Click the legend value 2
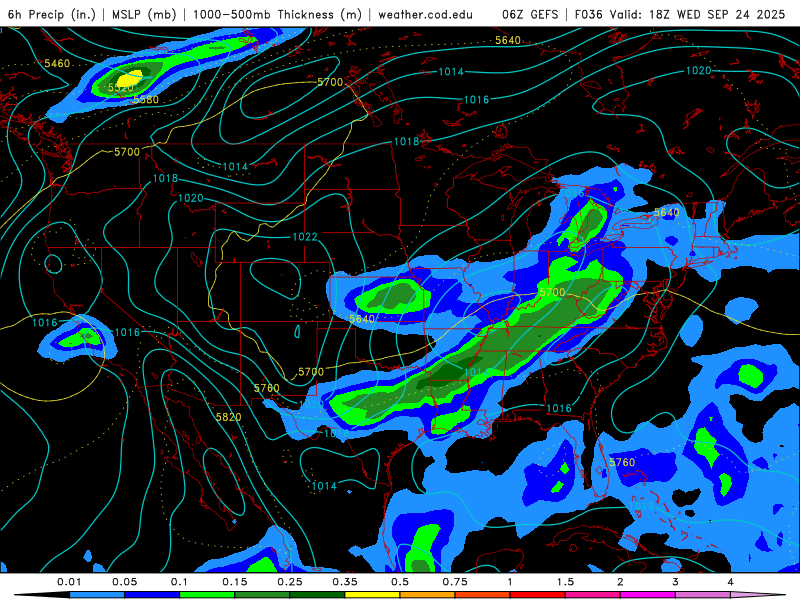Image resolution: width=800 pixels, height=600 pixels. click(620, 582)
